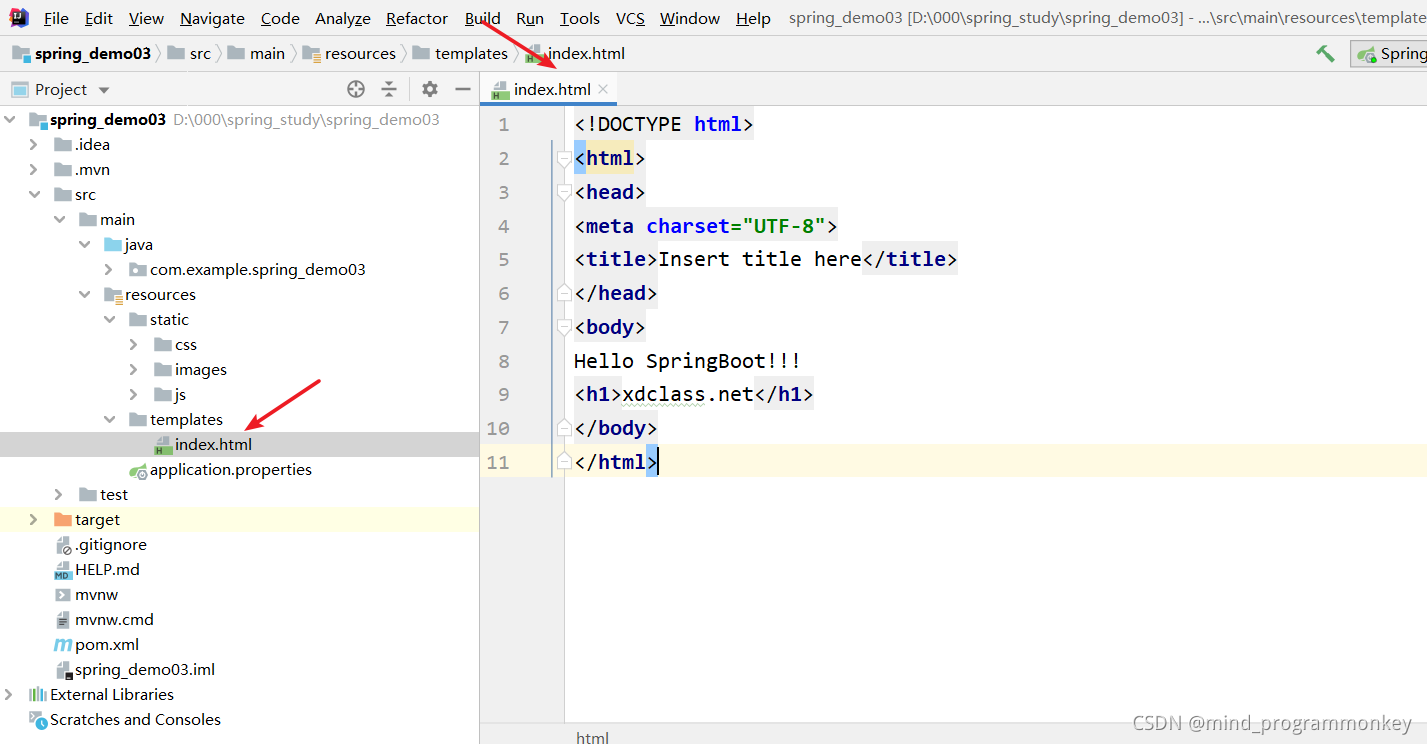Click templates breadcrumb in navigation bar
The height and width of the screenshot is (744, 1427).
click(x=460, y=54)
